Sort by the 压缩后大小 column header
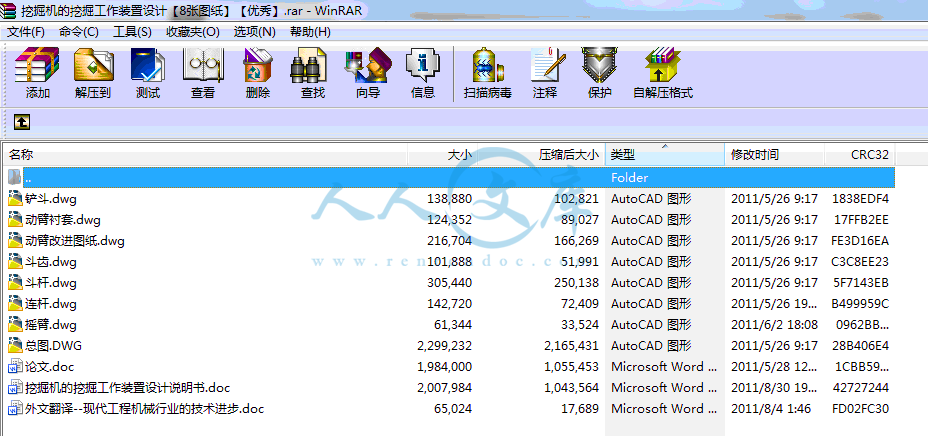This screenshot has height=436, width=928. click(x=542, y=155)
